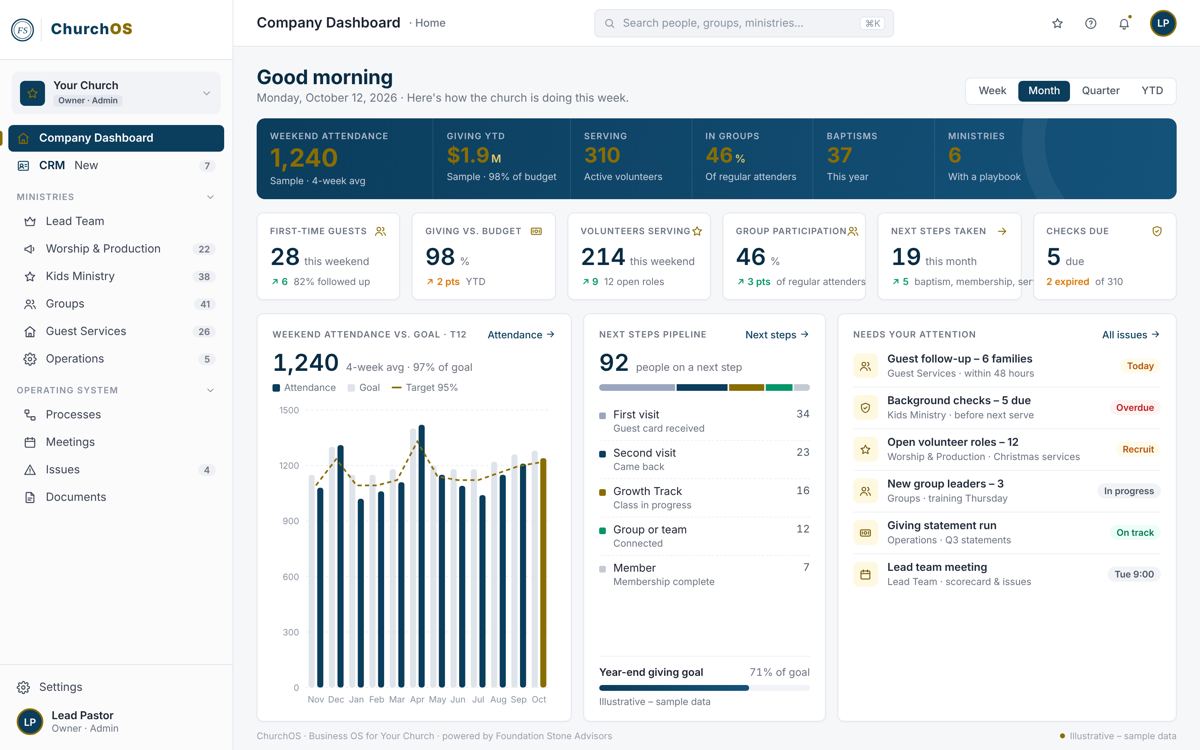Open Company Dashboard in sidebar

pyautogui.click(x=116, y=138)
